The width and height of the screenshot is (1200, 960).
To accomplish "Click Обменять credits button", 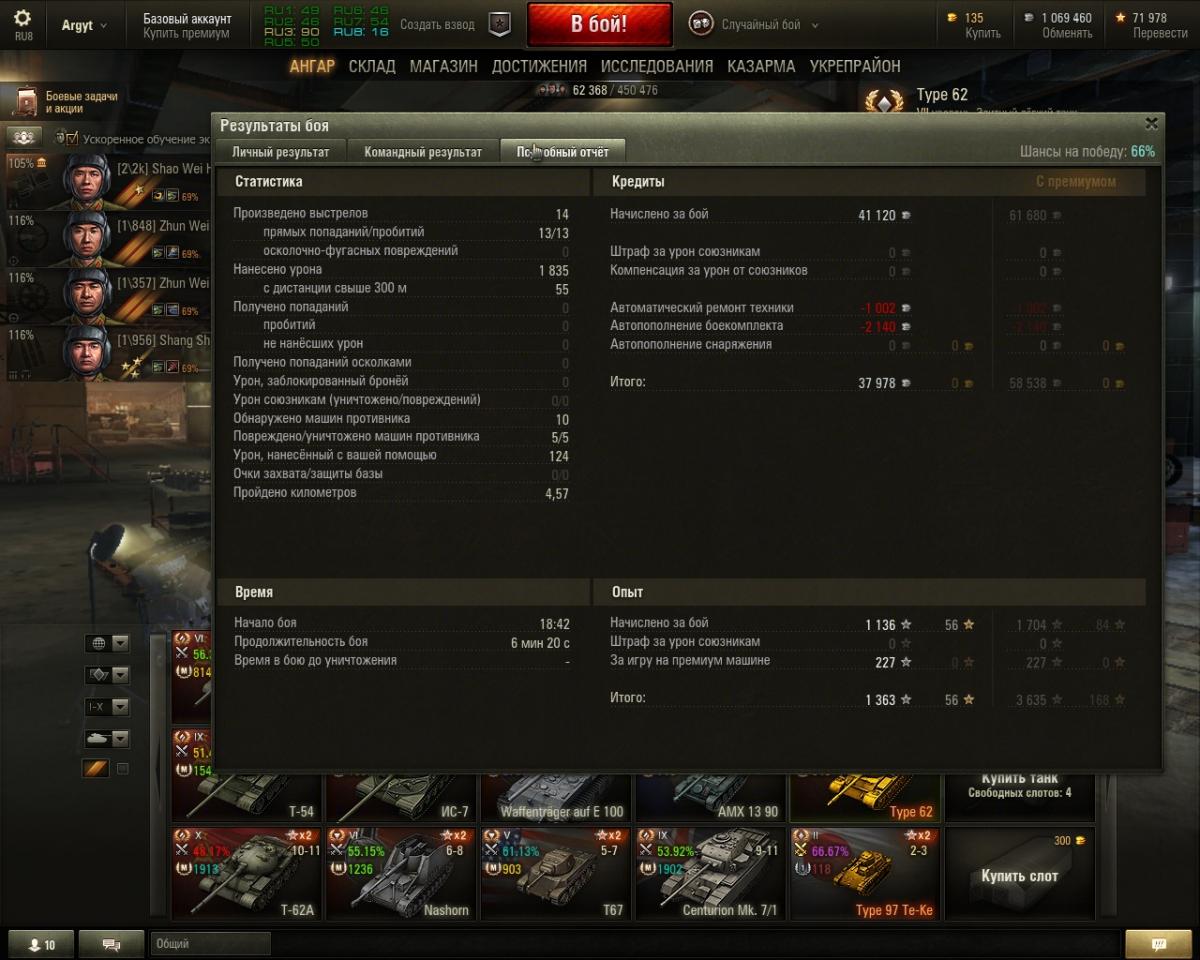I will point(1067,33).
